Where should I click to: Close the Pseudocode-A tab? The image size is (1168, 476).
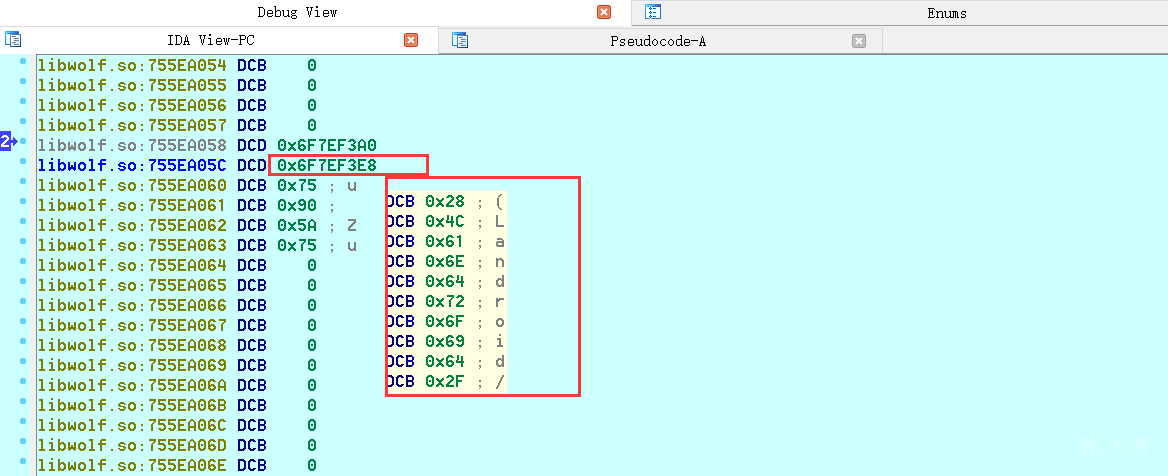coord(859,41)
